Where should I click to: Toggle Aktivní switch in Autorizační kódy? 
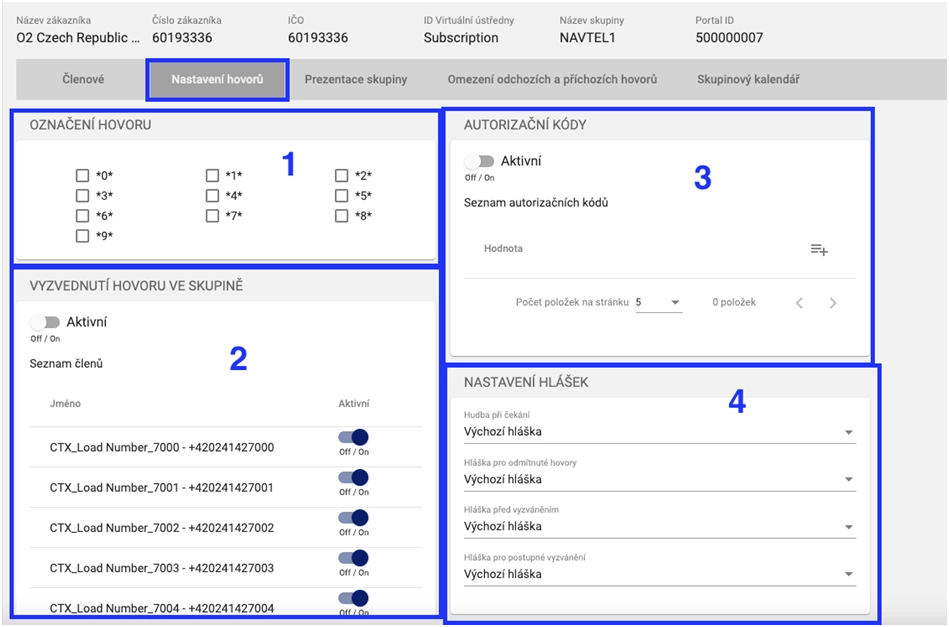[x=480, y=161]
